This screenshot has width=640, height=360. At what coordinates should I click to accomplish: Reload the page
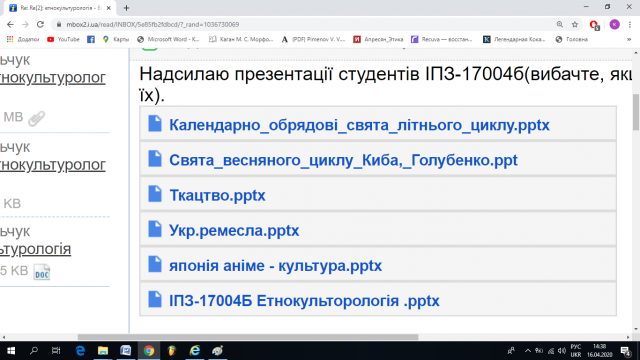[x=40, y=24]
